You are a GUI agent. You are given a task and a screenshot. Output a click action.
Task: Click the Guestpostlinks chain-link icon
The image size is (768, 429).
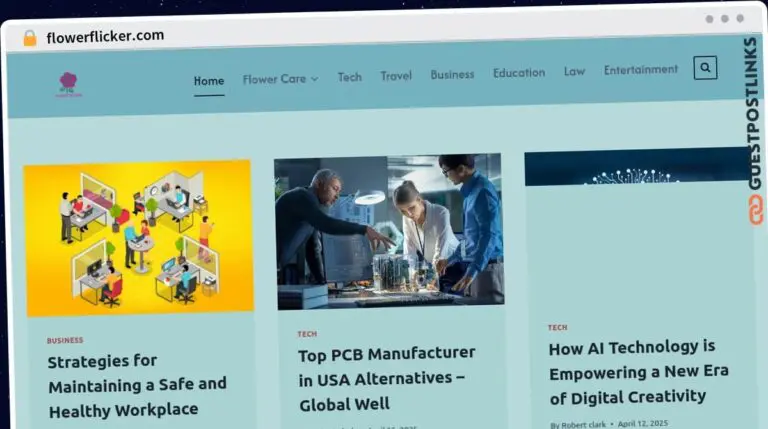[756, 210]
